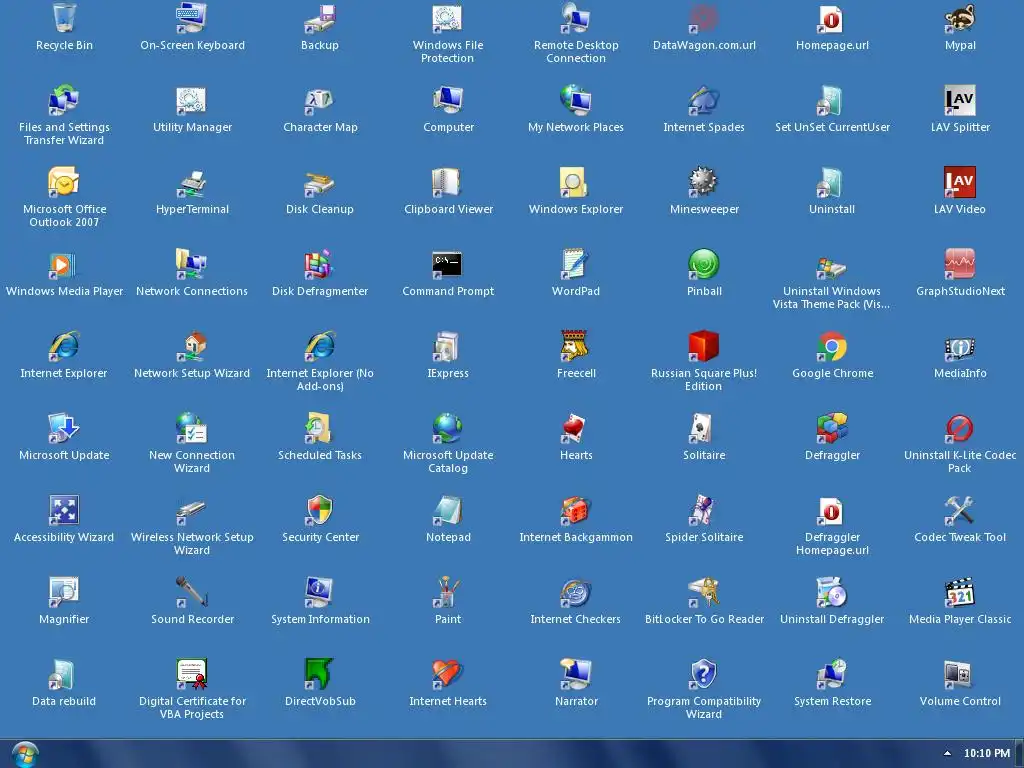Launch HyperTerminal shortcut
The width and height of the screenshot is (1024, 768).
[192, 182]
